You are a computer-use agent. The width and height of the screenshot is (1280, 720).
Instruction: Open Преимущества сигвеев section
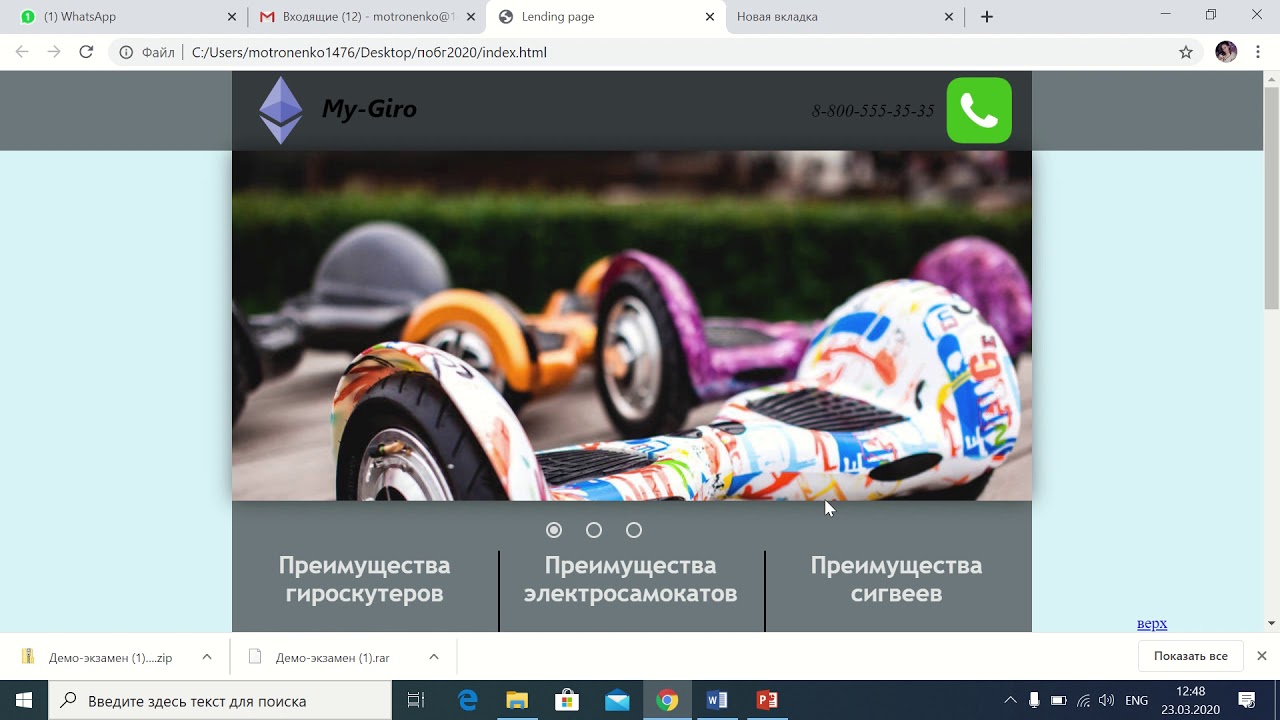pos(897,579)
